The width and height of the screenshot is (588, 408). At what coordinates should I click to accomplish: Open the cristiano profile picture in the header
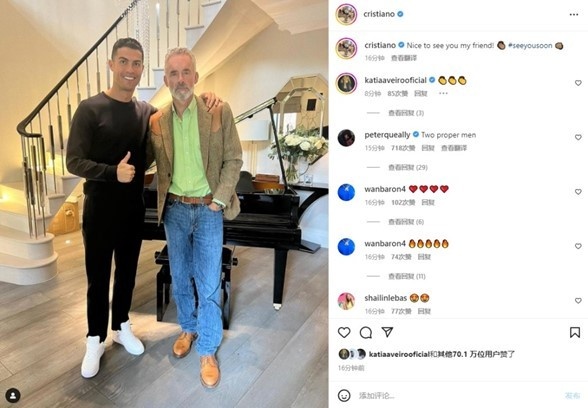[346, 14]
